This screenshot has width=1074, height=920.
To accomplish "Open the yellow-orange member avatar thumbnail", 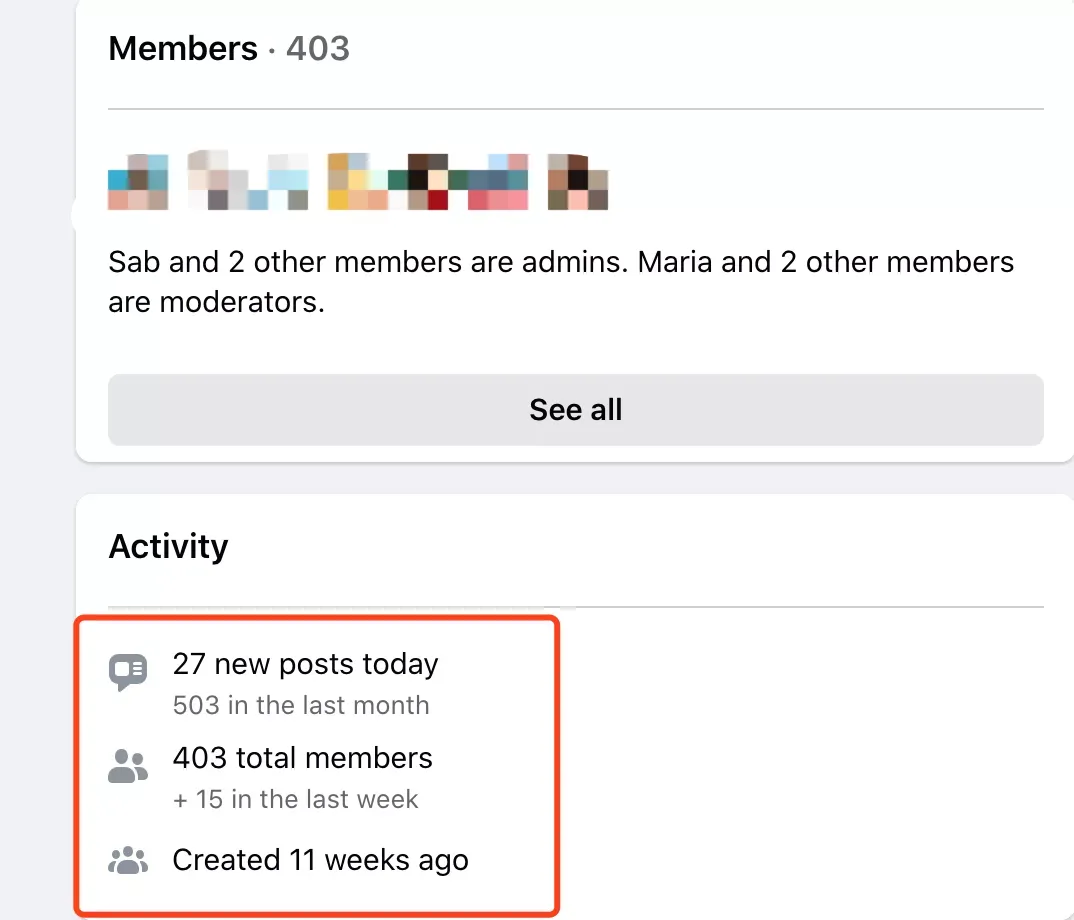I will pyautogui.click(x=358, y=182).
